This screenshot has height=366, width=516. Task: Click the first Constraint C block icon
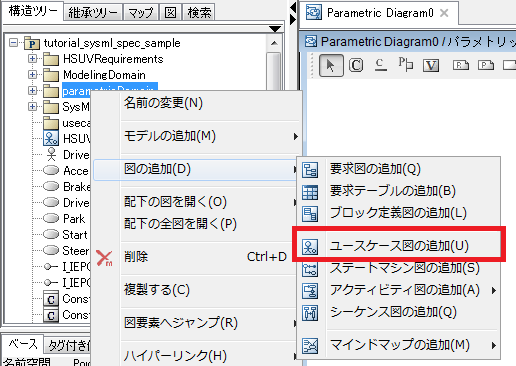coord(51,299)
